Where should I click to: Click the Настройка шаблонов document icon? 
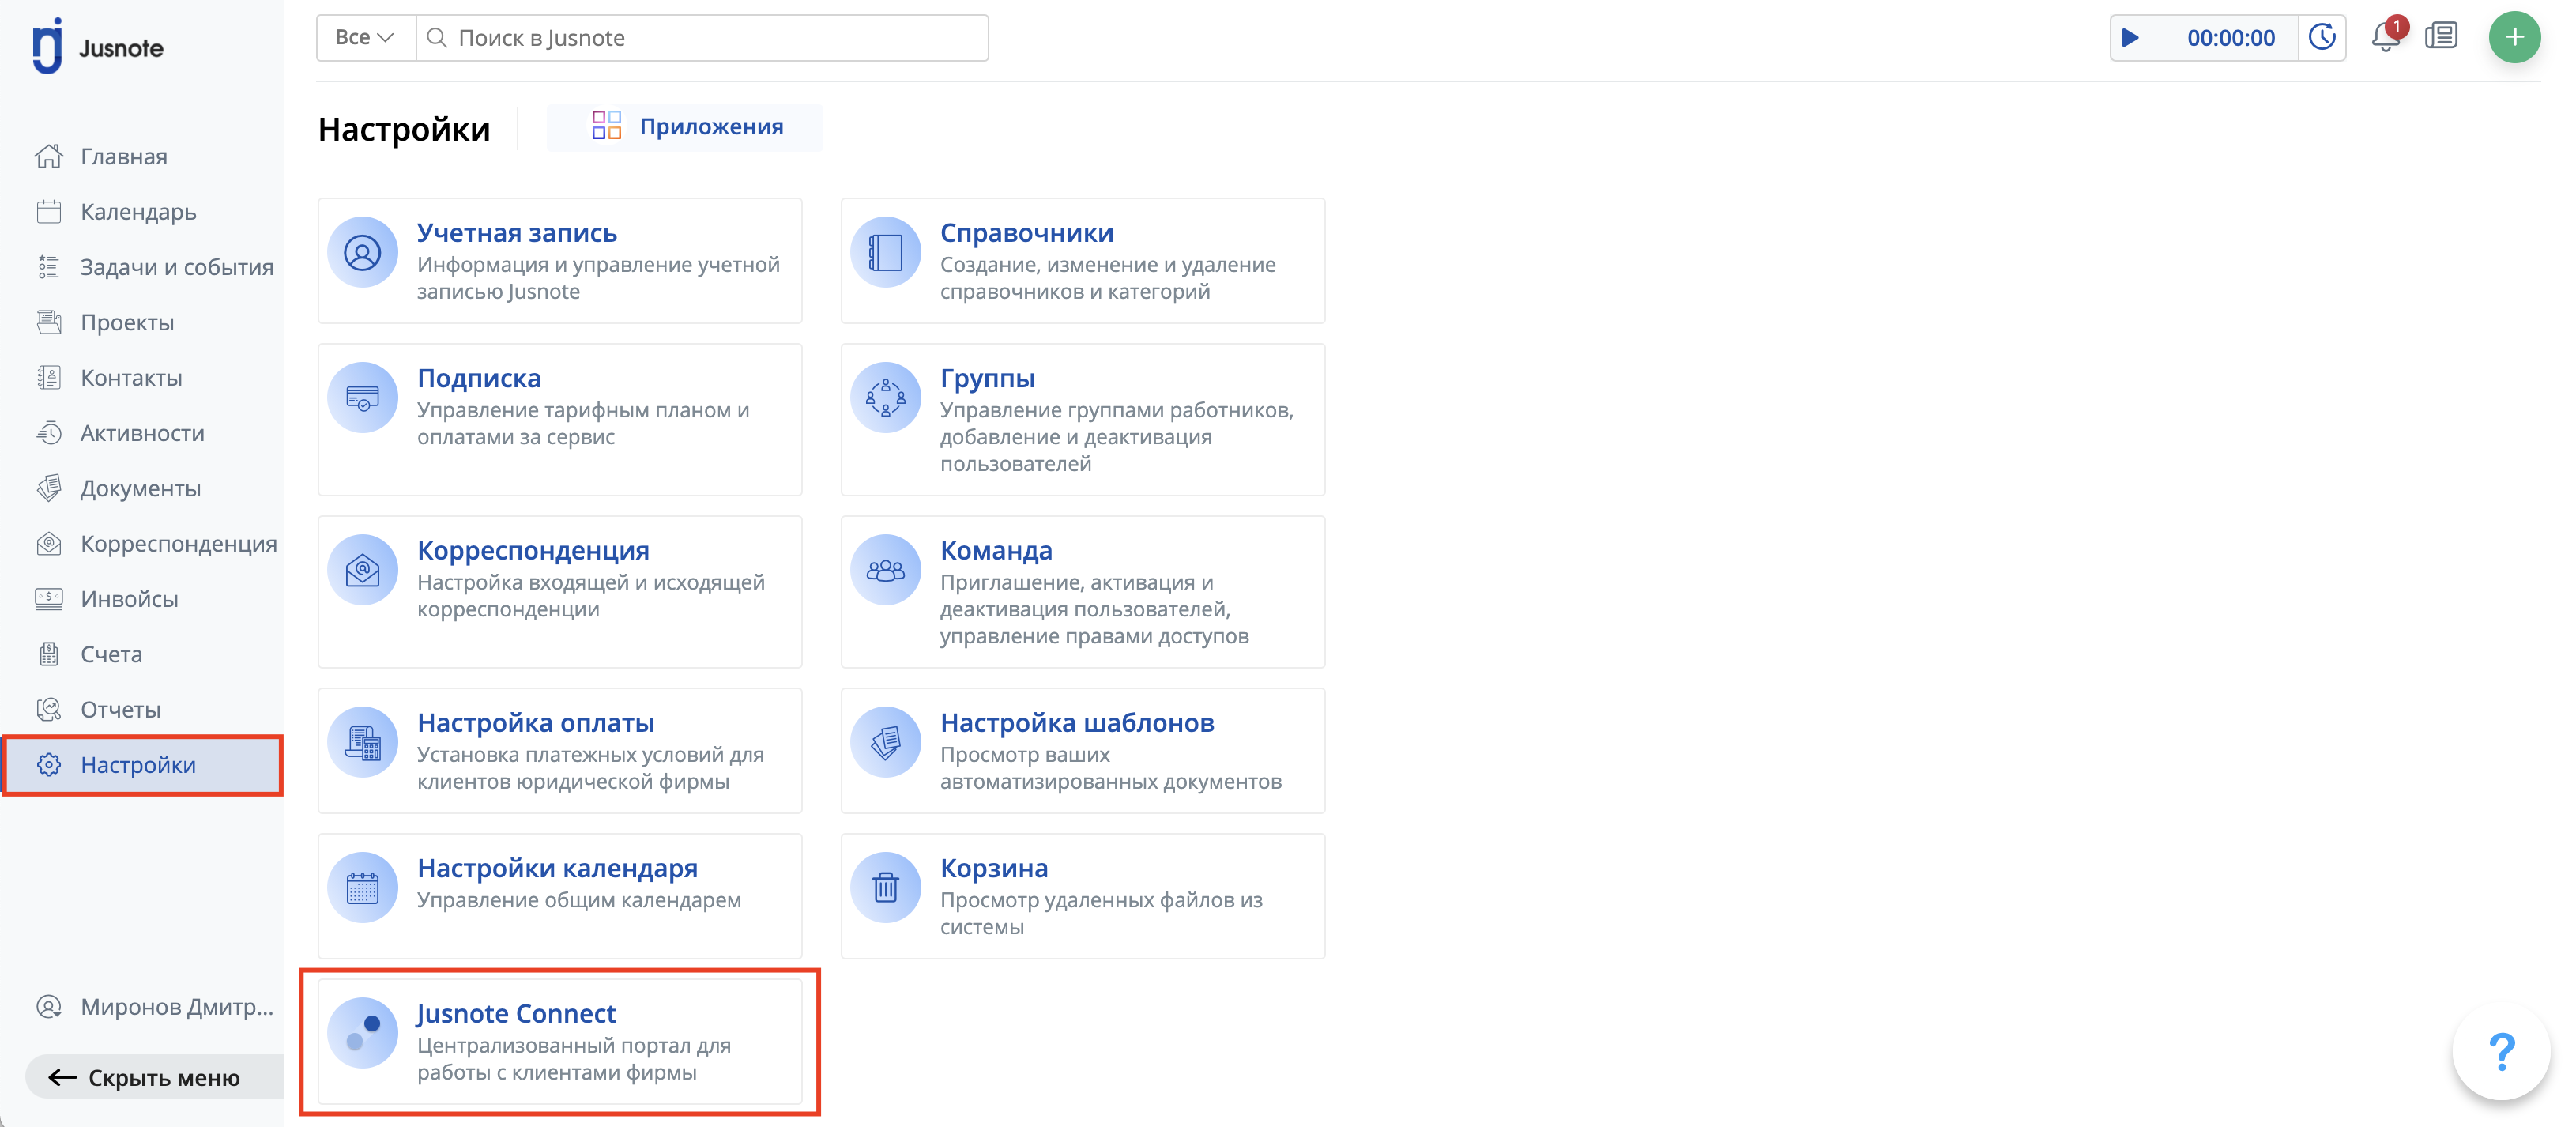pyautogui.click(x=886, y=742)
